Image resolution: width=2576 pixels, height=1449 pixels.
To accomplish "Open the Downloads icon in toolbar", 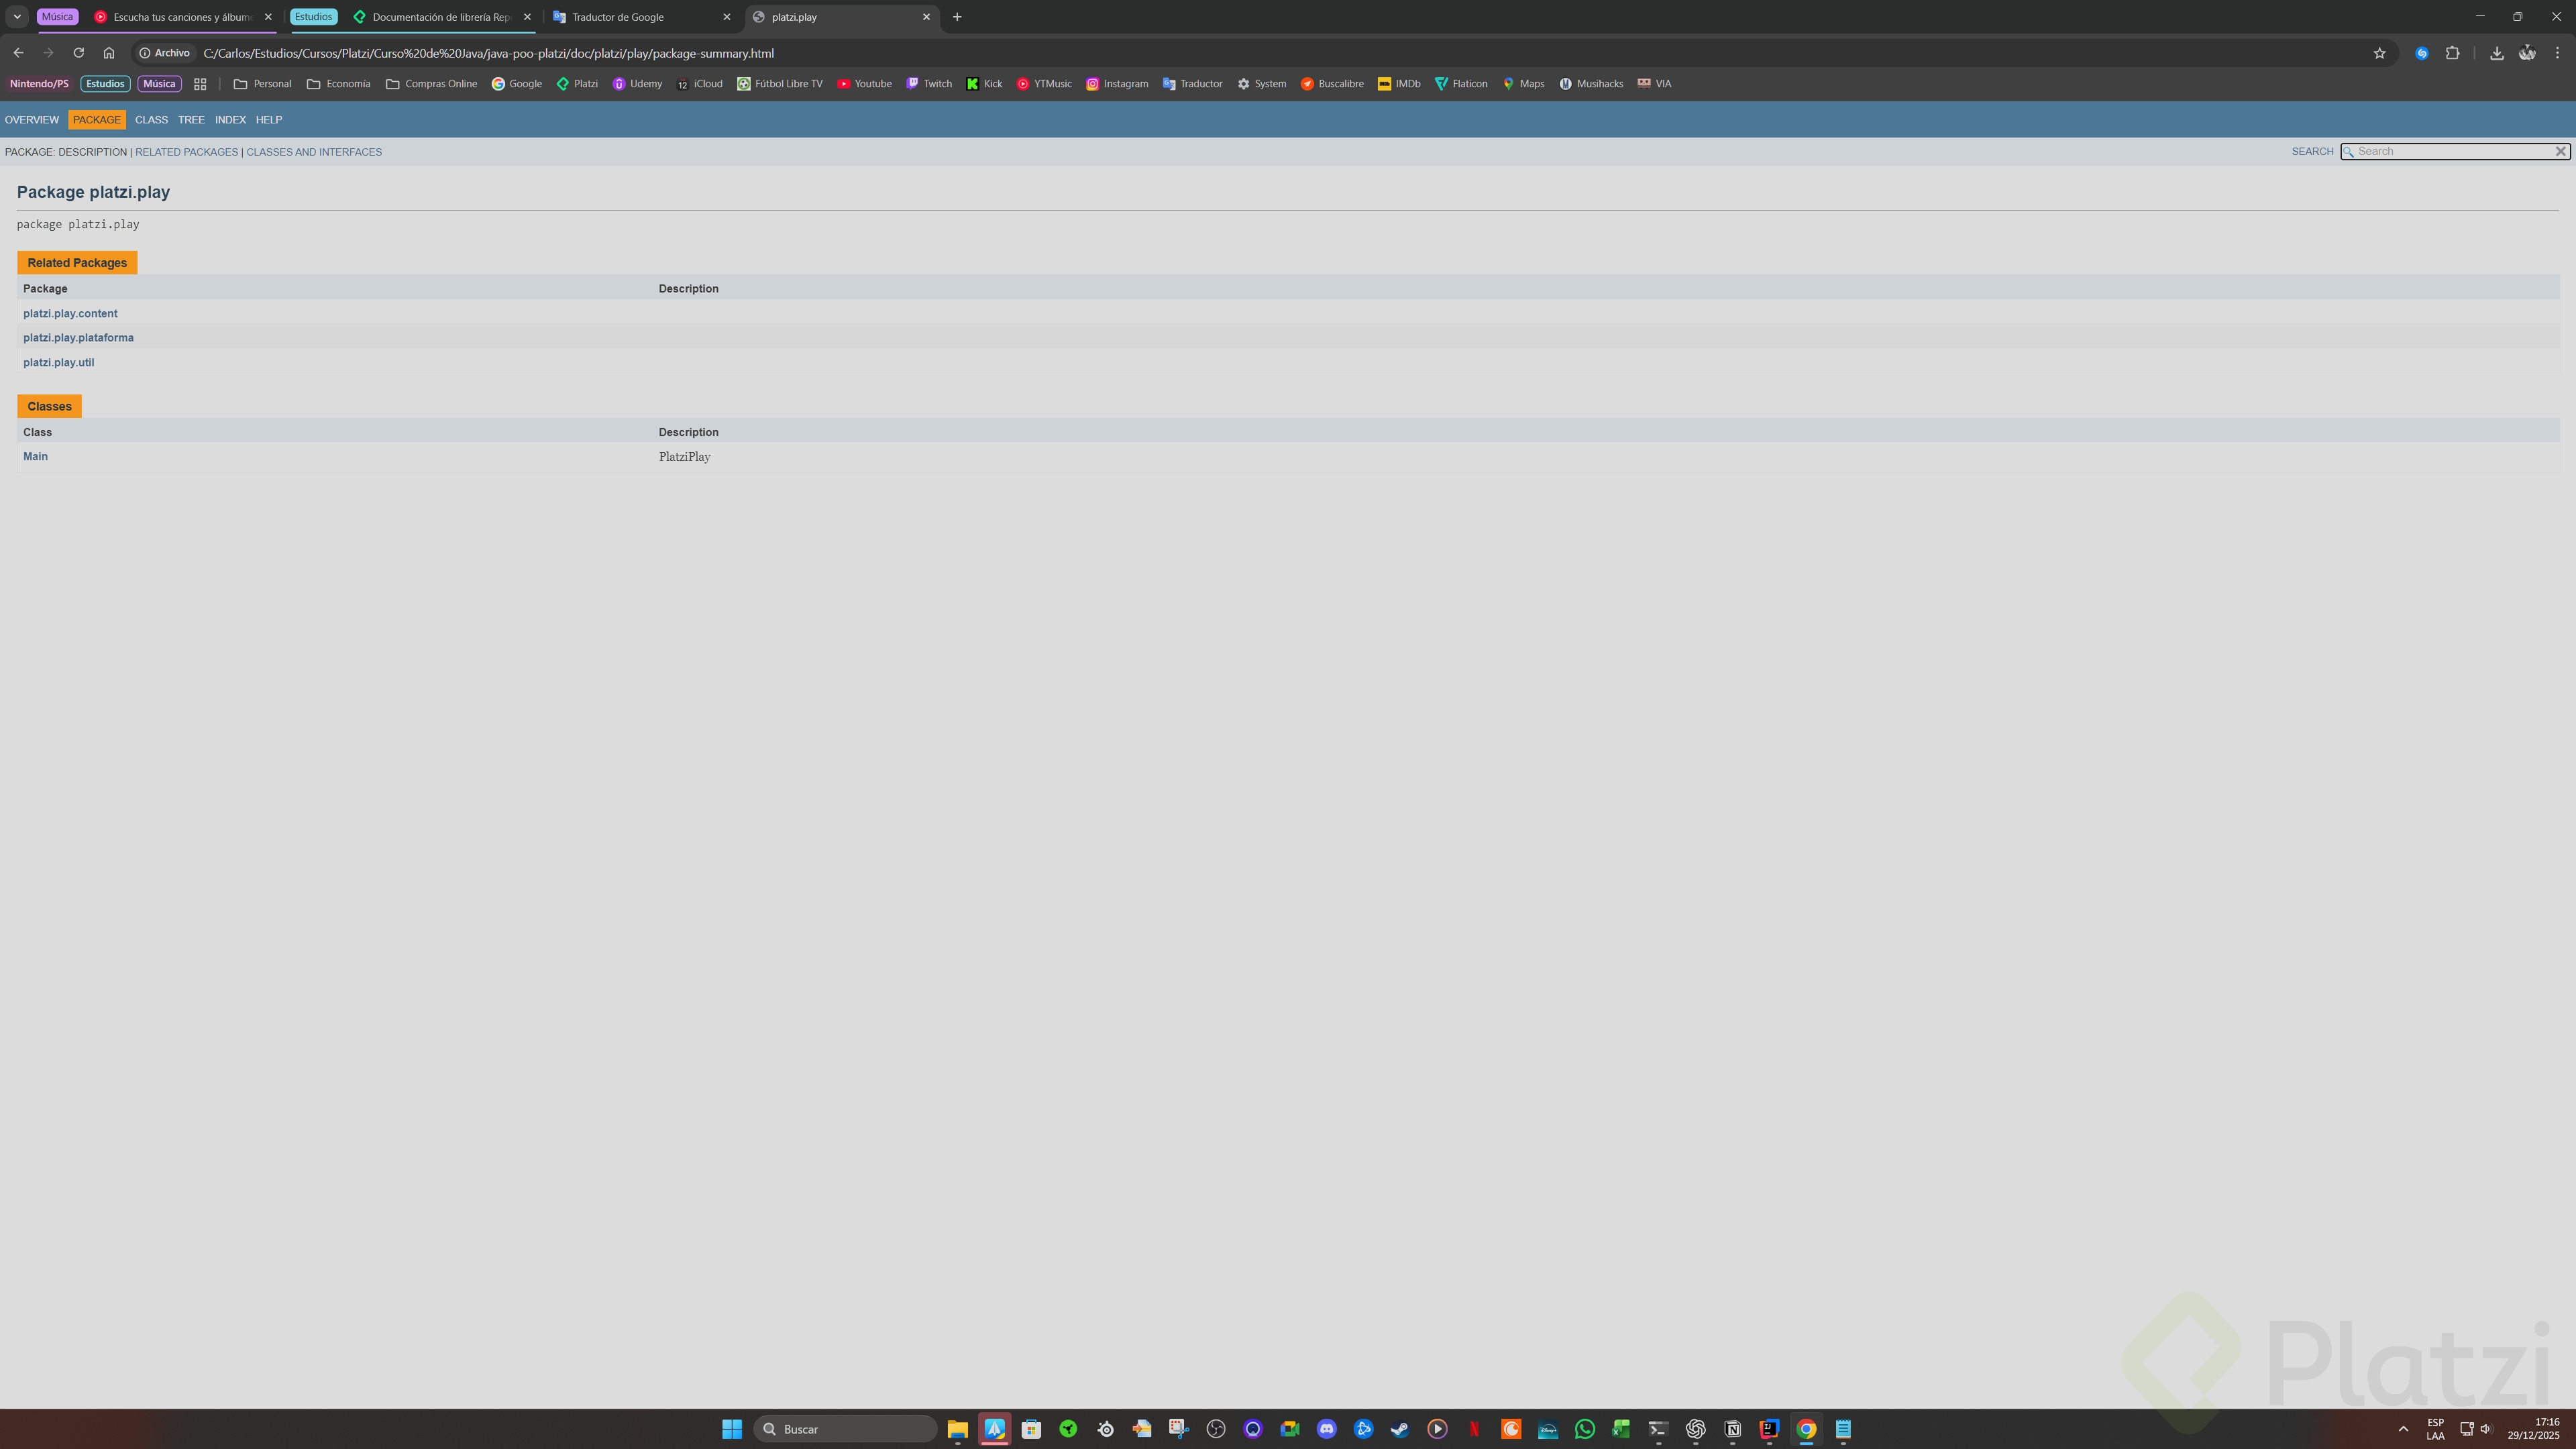I will coord(2496,53).
